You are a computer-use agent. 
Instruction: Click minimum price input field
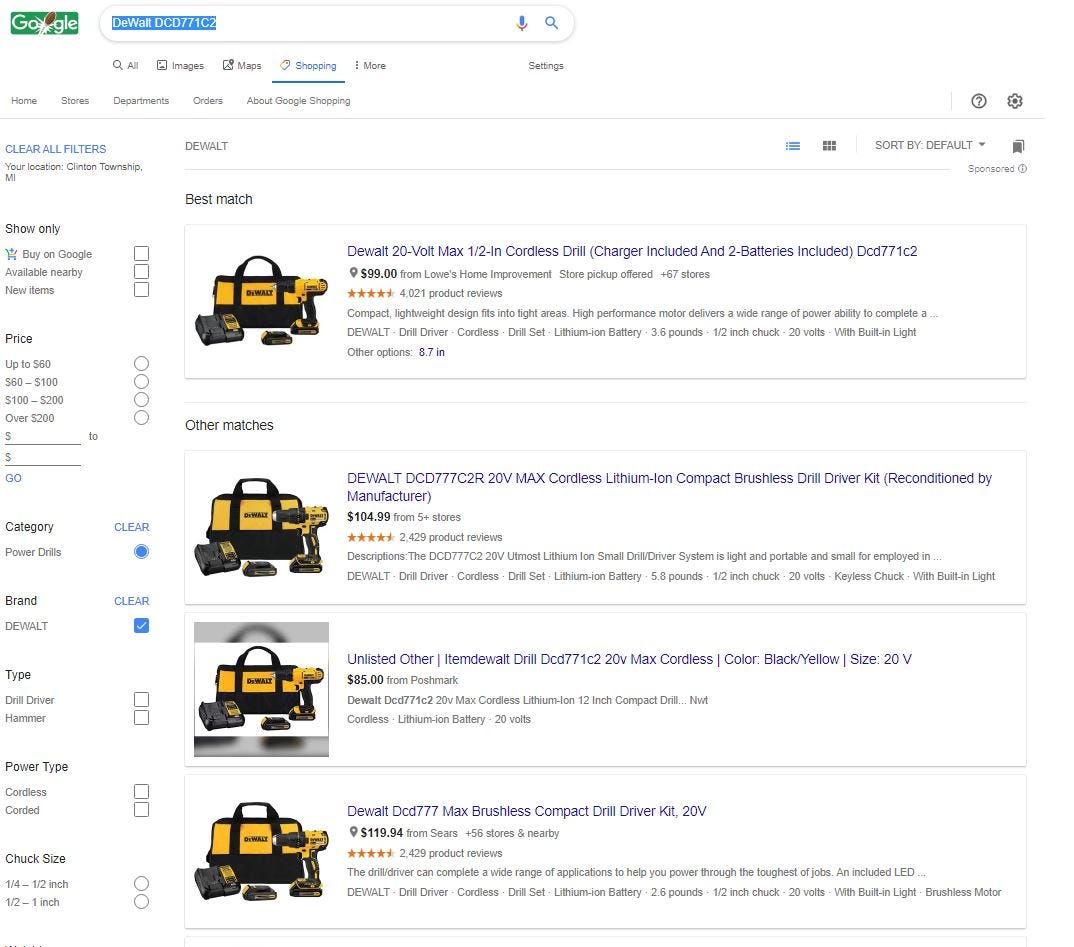click(42, 436)
